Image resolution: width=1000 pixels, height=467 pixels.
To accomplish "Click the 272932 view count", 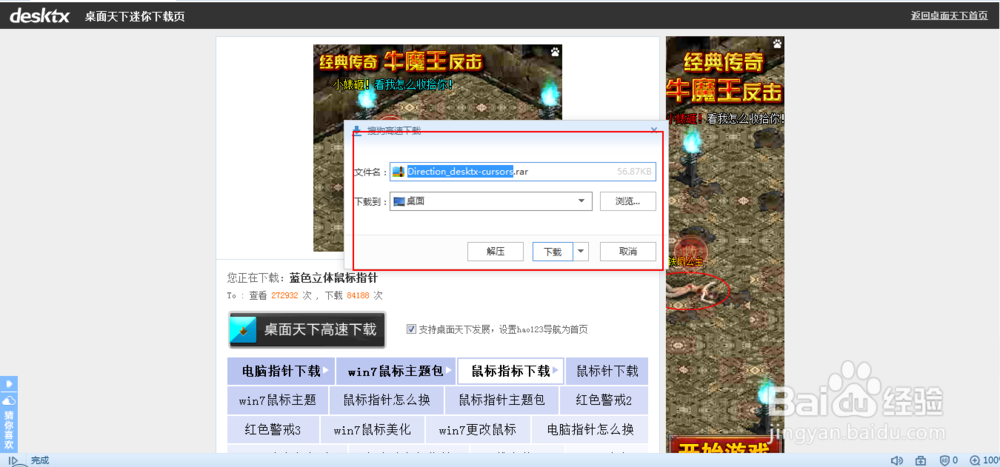I will pyautogui.click(x=285, y=296).
